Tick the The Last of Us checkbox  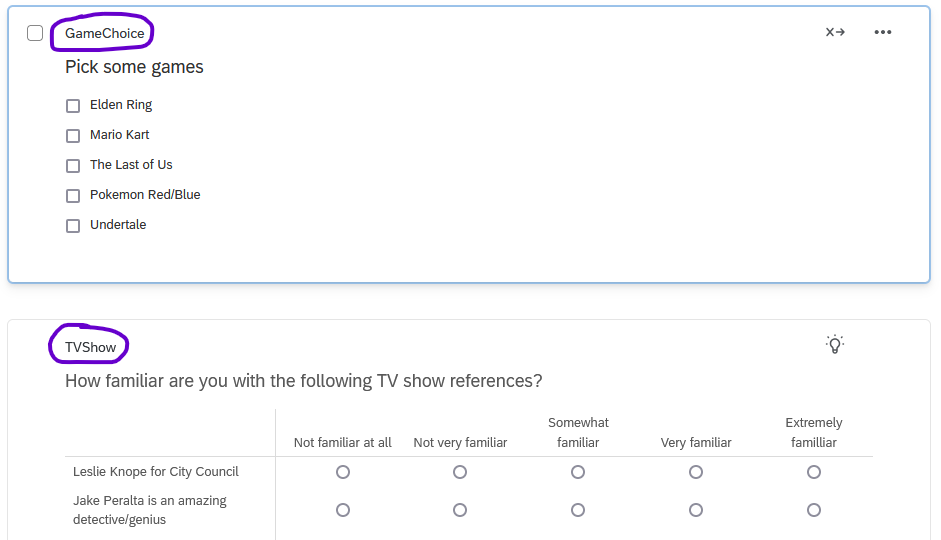[x=73, y=166]
